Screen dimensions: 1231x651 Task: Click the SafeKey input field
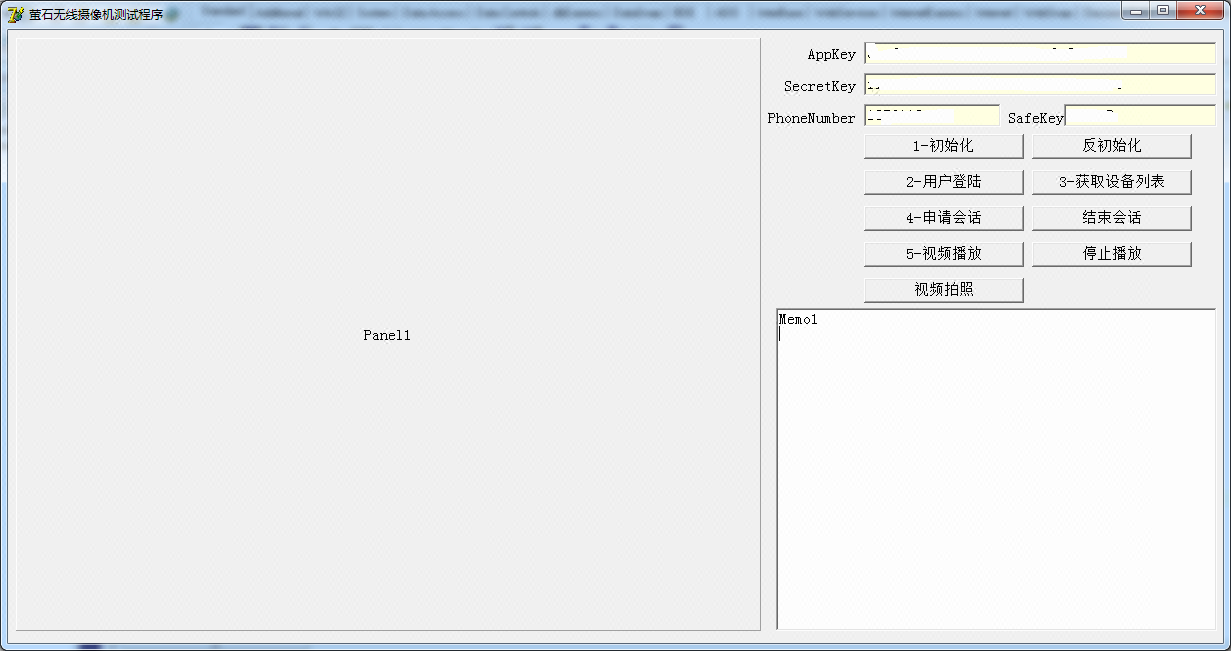[1139, 117]
